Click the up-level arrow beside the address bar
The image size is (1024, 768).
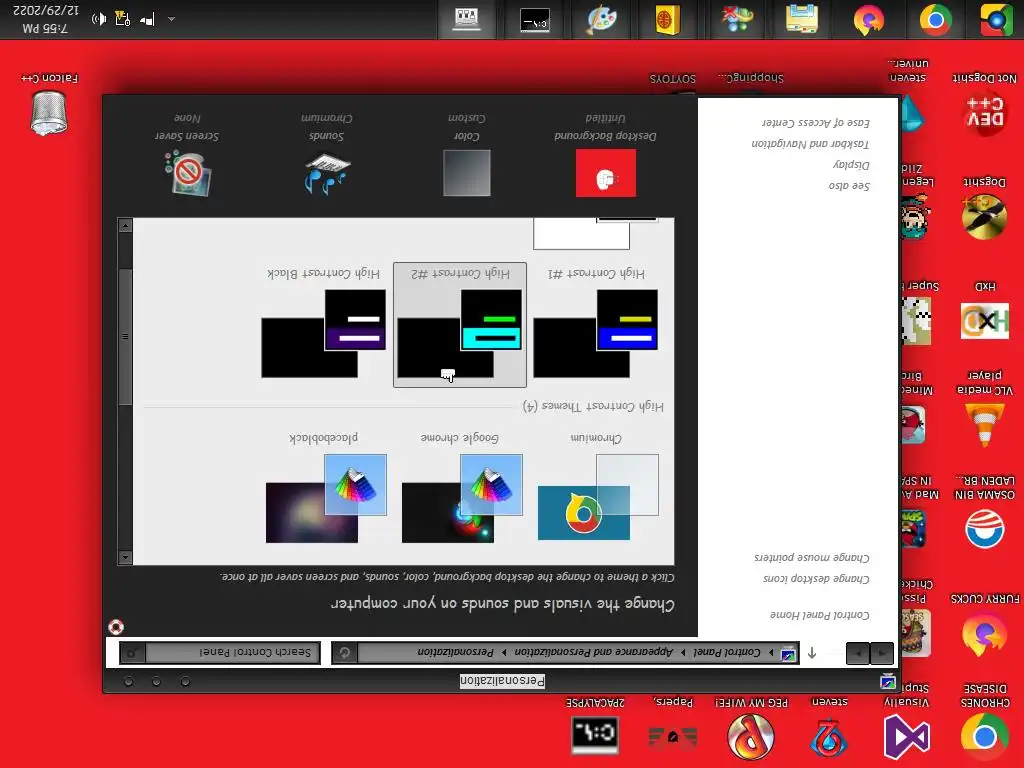coord(812,652)
